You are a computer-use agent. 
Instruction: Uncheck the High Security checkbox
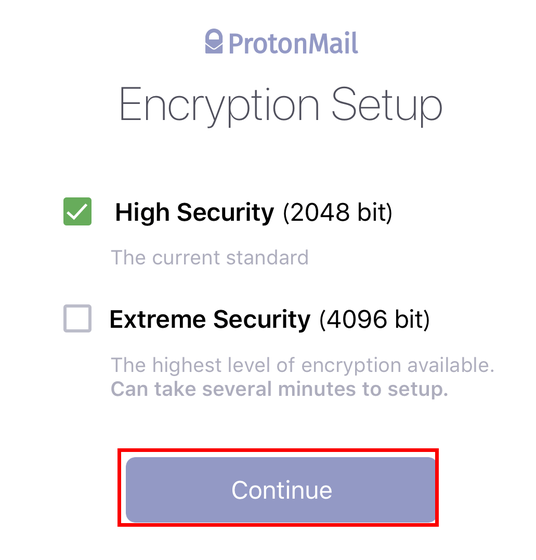point(77,211)
